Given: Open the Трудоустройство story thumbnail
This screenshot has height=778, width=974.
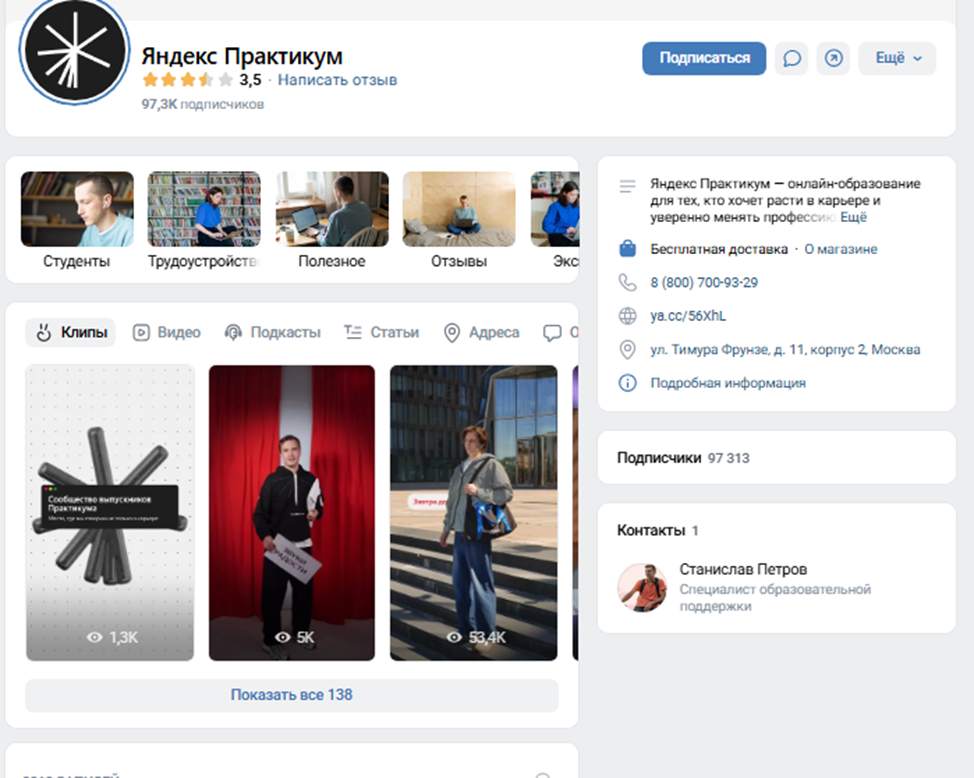Looking at the screenshot, I should click(x=204, y=209).
